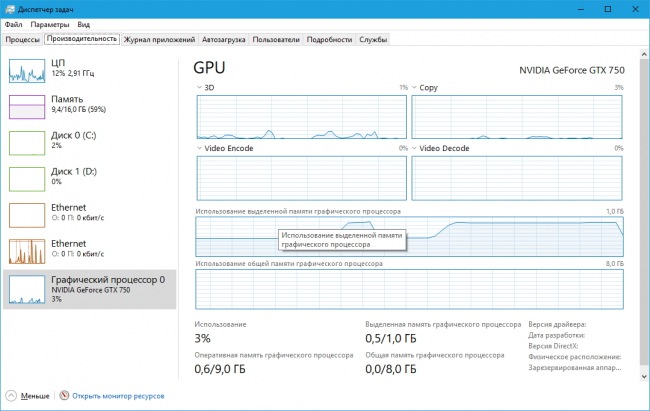Select Диск 1 (D:) in sidebar
Image resolution: width=650 pixels, height=411 pixels.
tap(90, 179)
